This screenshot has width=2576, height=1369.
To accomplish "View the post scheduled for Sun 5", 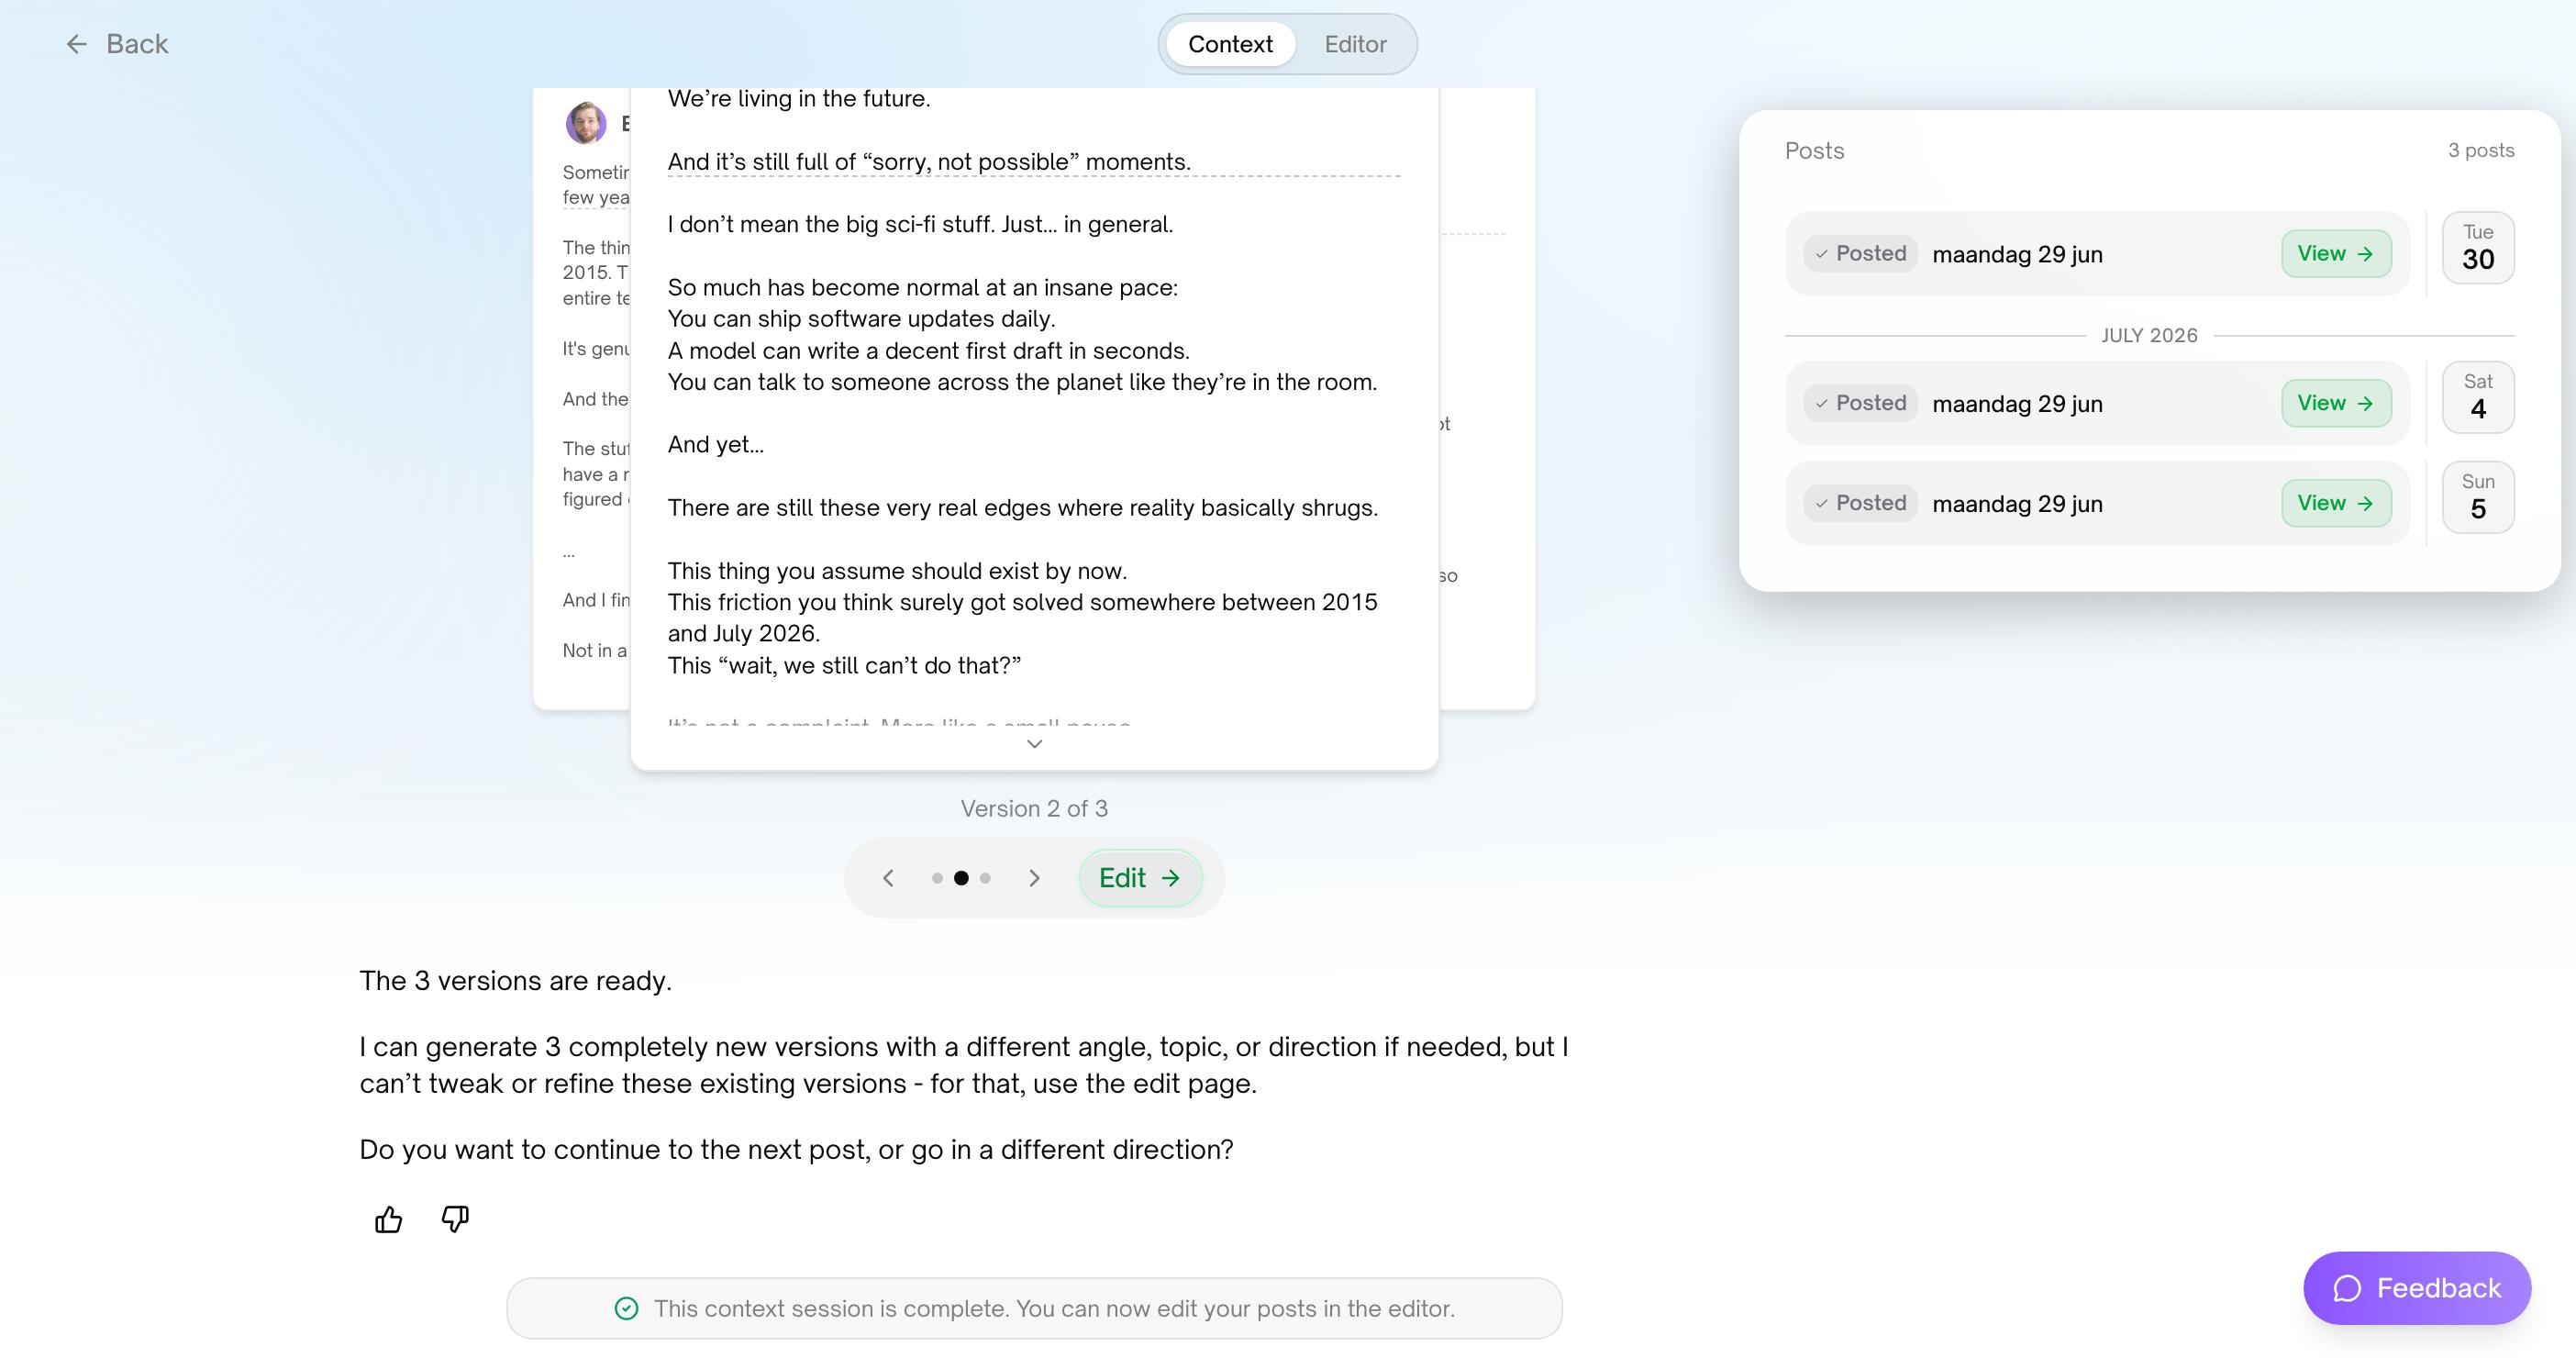I will tap(2336, 503).
